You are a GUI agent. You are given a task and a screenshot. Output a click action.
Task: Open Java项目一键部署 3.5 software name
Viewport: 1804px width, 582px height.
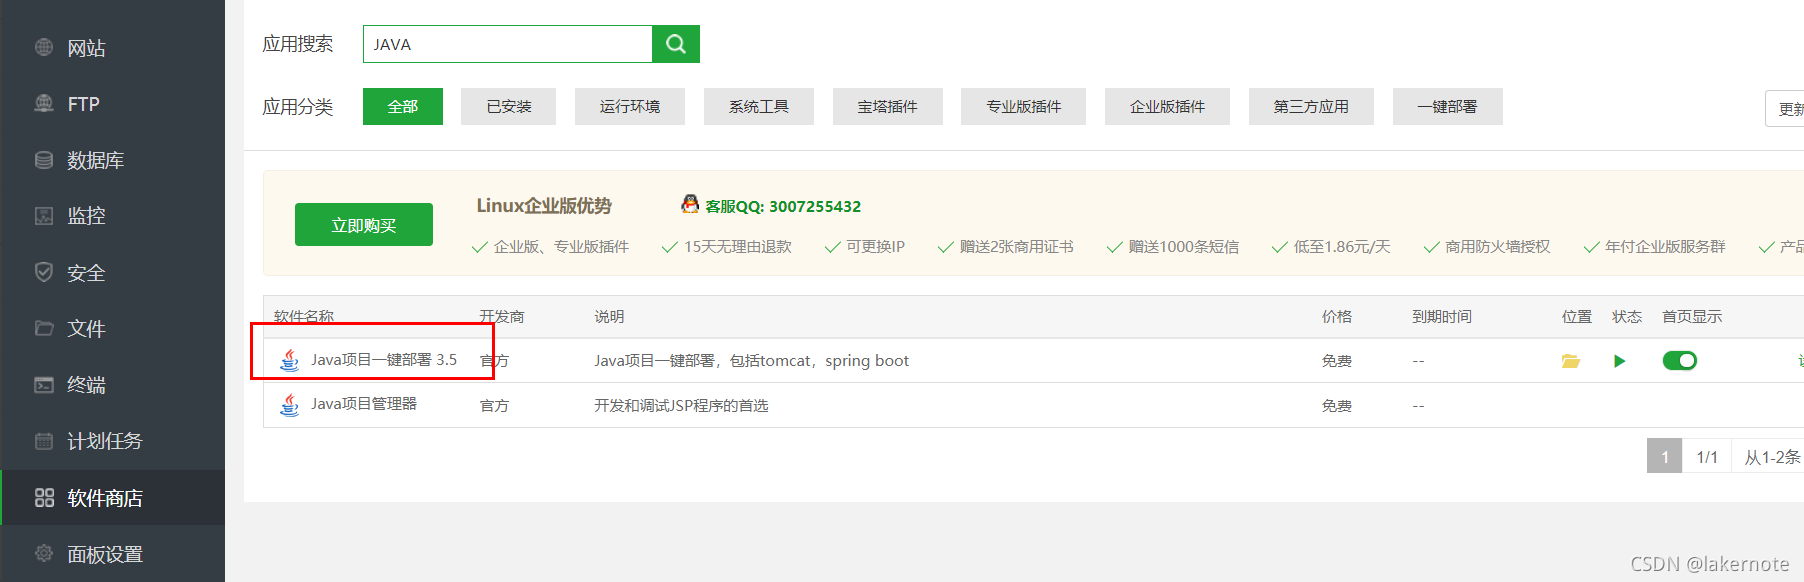tap(384, 360)
